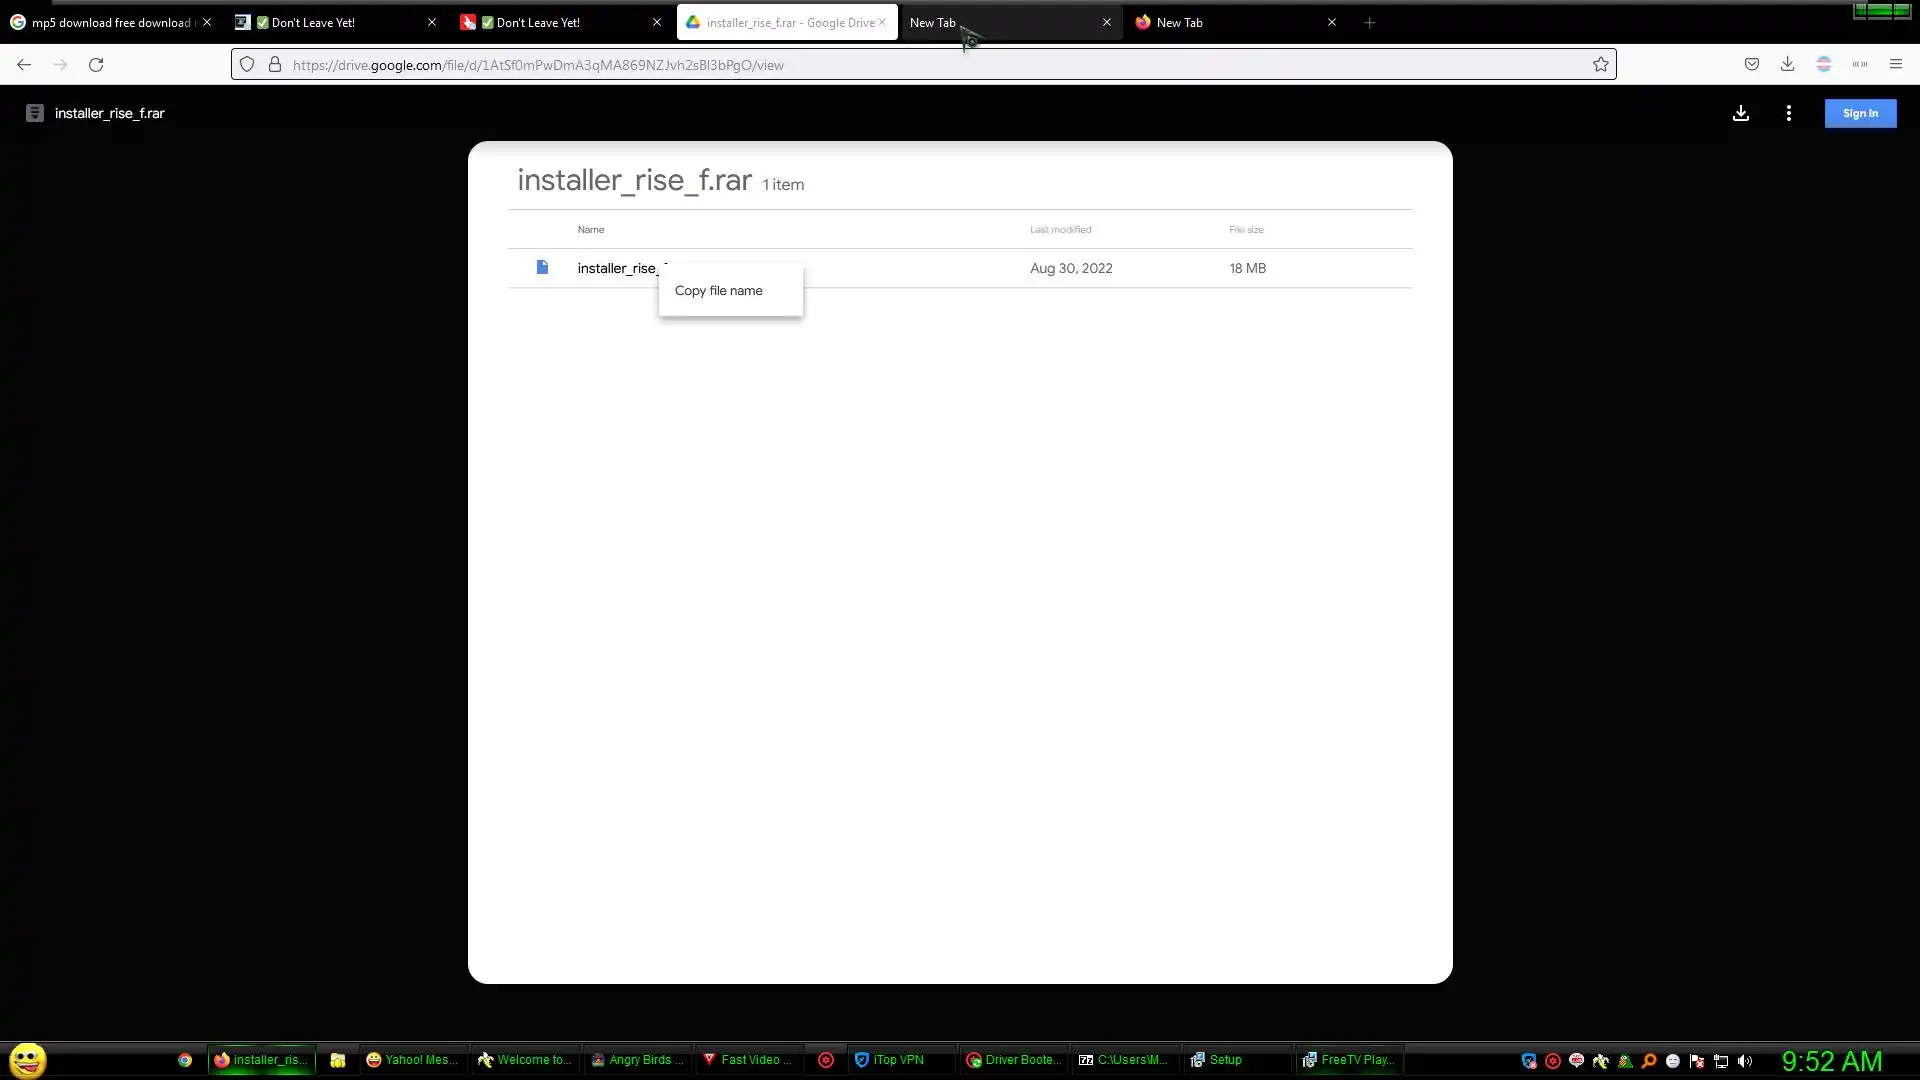This screenshot has width=1920, height=1080.
Task: Switch to mp5 download Google tab
Action: click(x=100, y=22)
